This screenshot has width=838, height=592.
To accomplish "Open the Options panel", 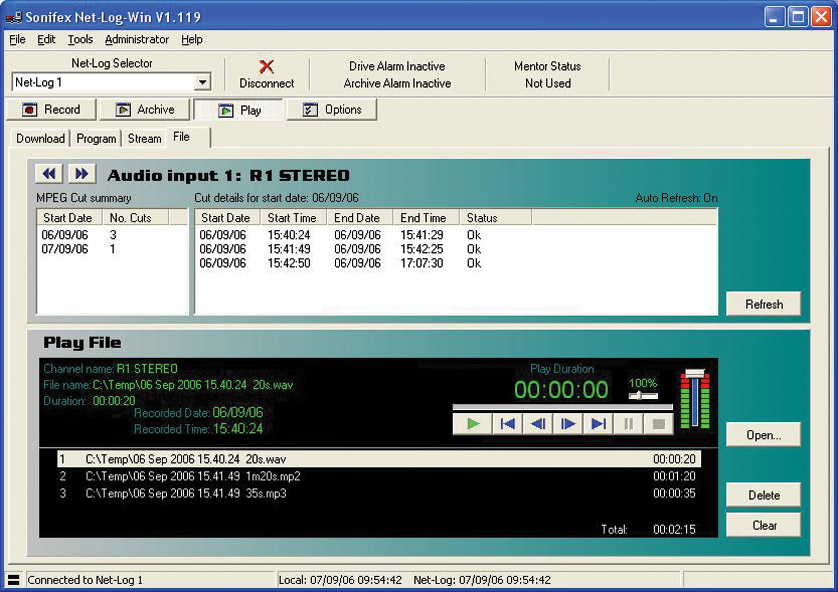I will pyautogui.click(x=332, y=110).
